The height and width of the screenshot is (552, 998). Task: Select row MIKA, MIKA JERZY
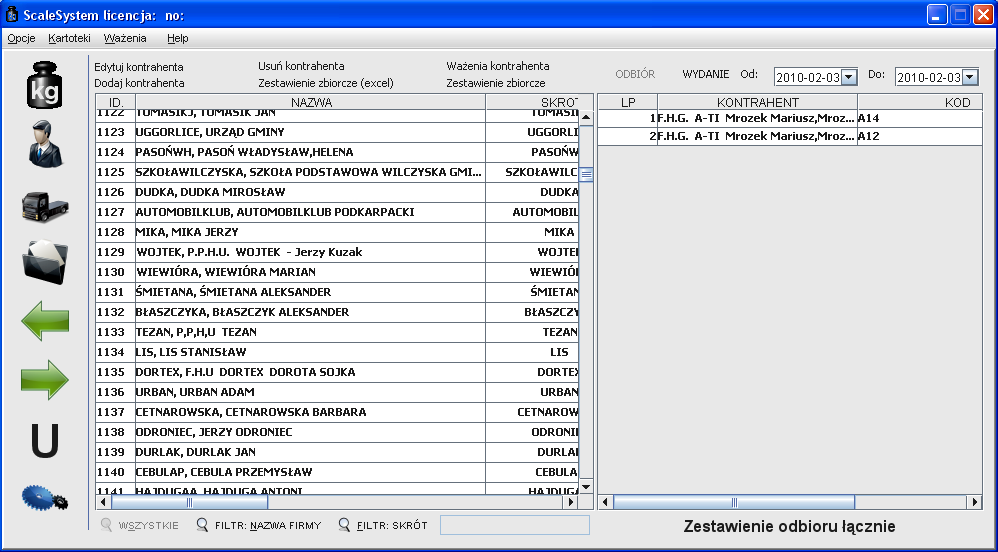pyautogui.click(x=337, y=232)
